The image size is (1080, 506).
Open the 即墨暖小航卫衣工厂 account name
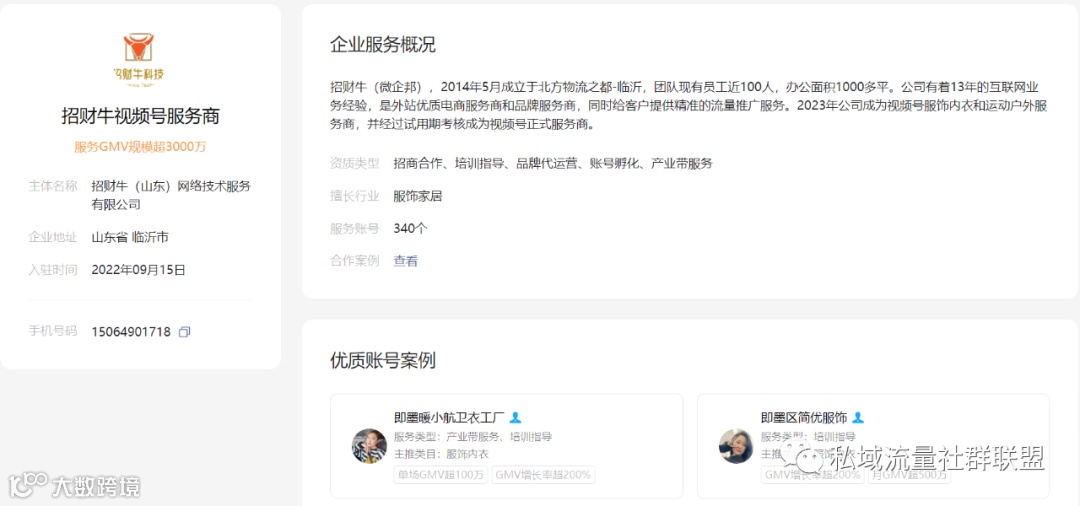pos(450,417)
